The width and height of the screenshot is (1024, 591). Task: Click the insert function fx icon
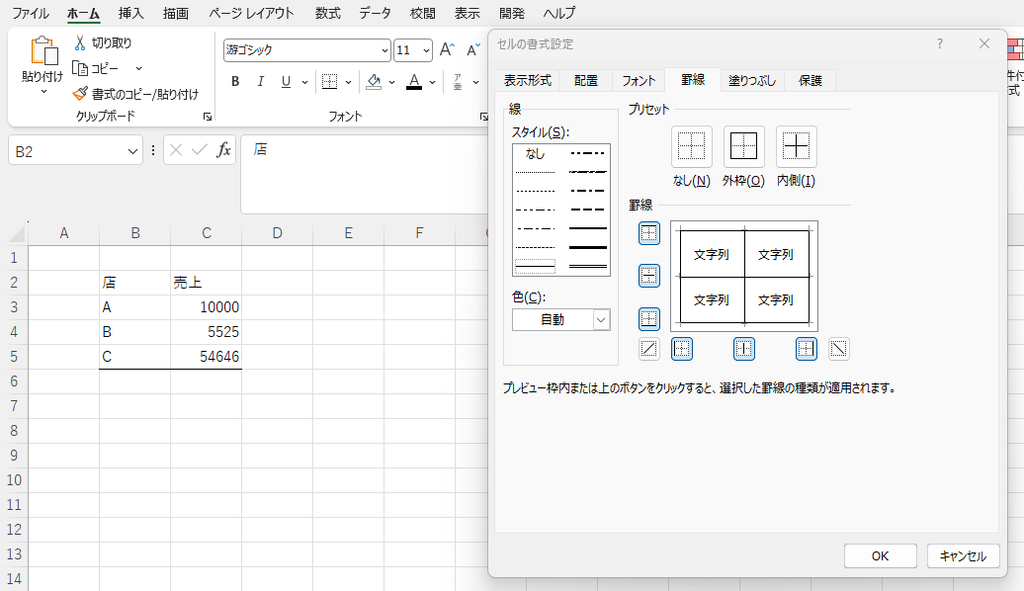coord(224,150)
